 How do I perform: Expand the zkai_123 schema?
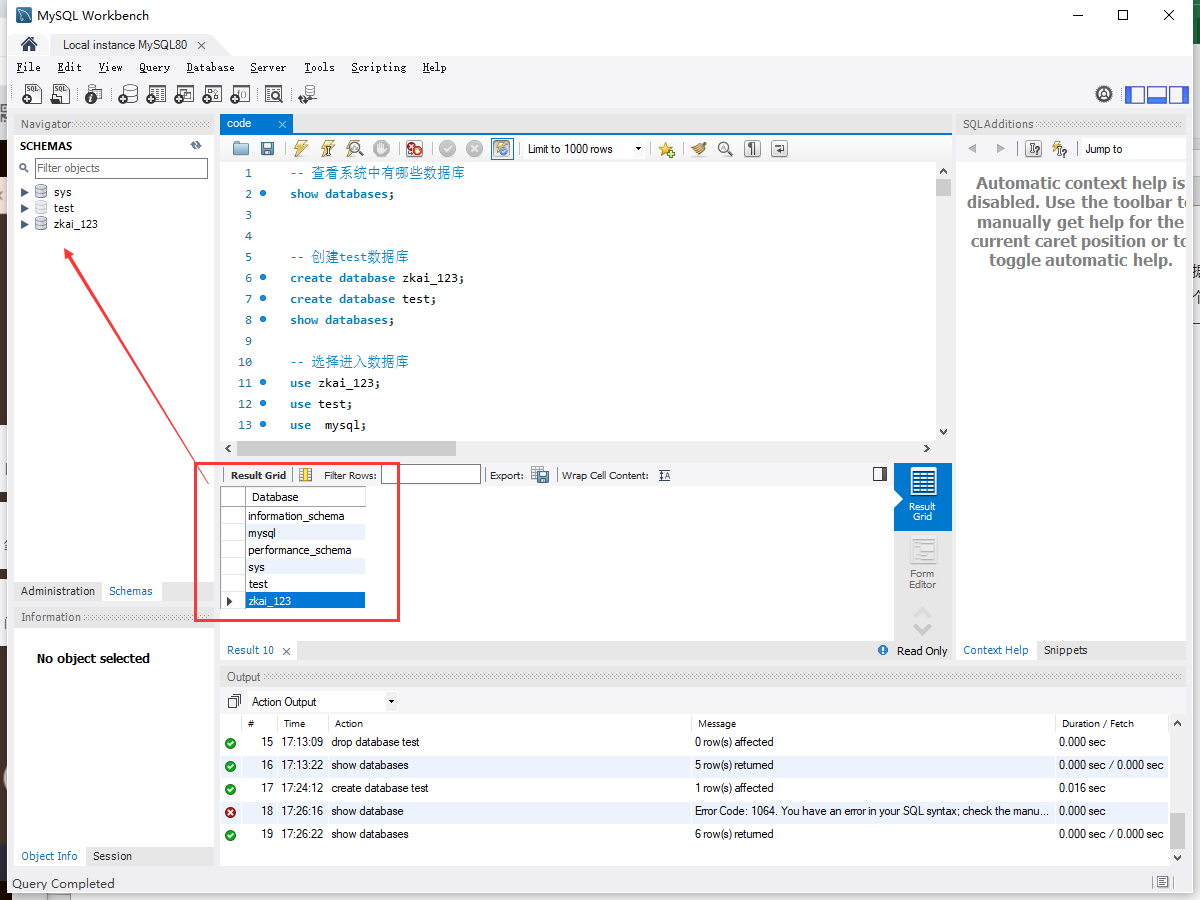(x=26, y=224)
